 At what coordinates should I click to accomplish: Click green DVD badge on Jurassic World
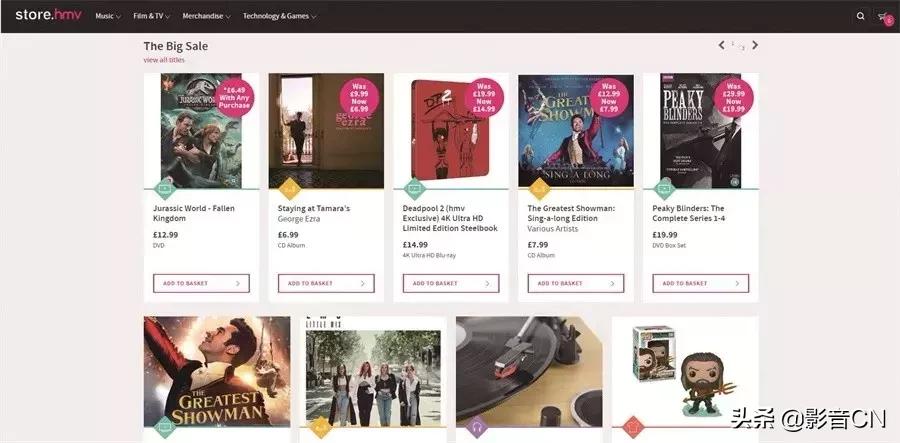165,188
